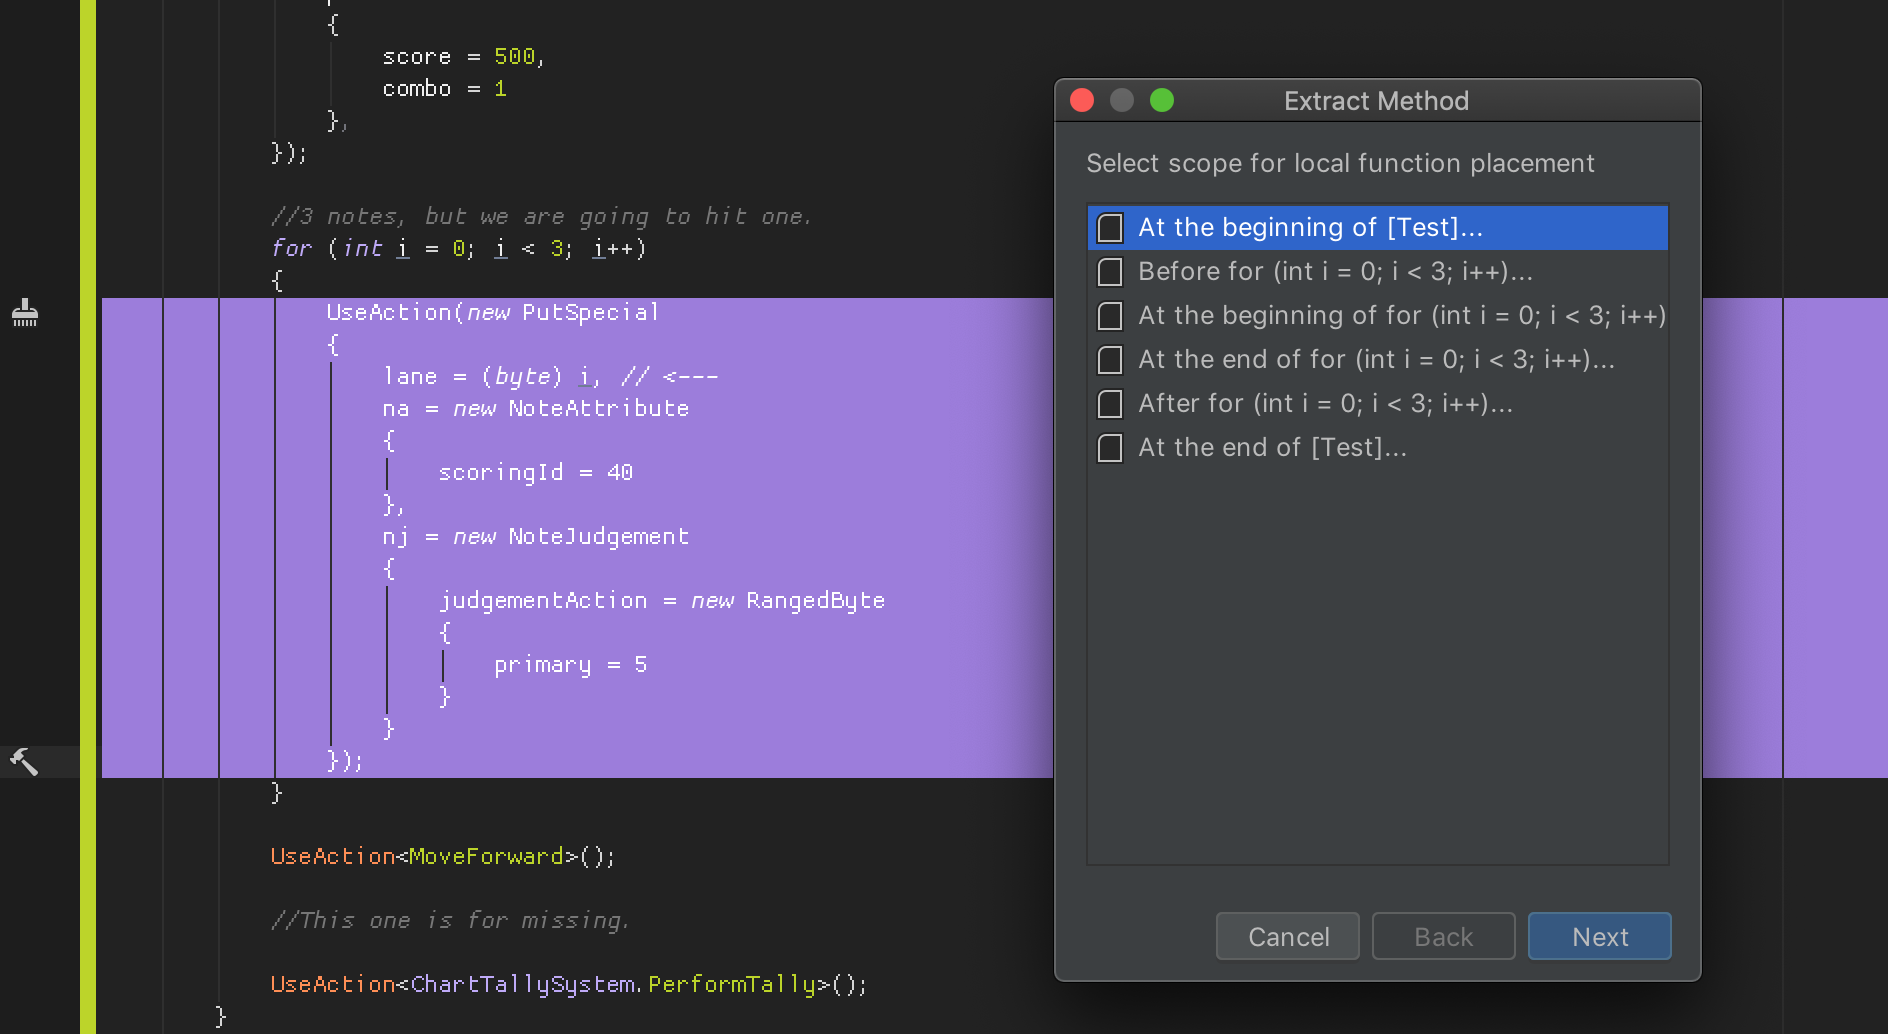Click the green zoom button on dialog
The height and width of the screenshot is (1034, 1888).
(1162, 101)
